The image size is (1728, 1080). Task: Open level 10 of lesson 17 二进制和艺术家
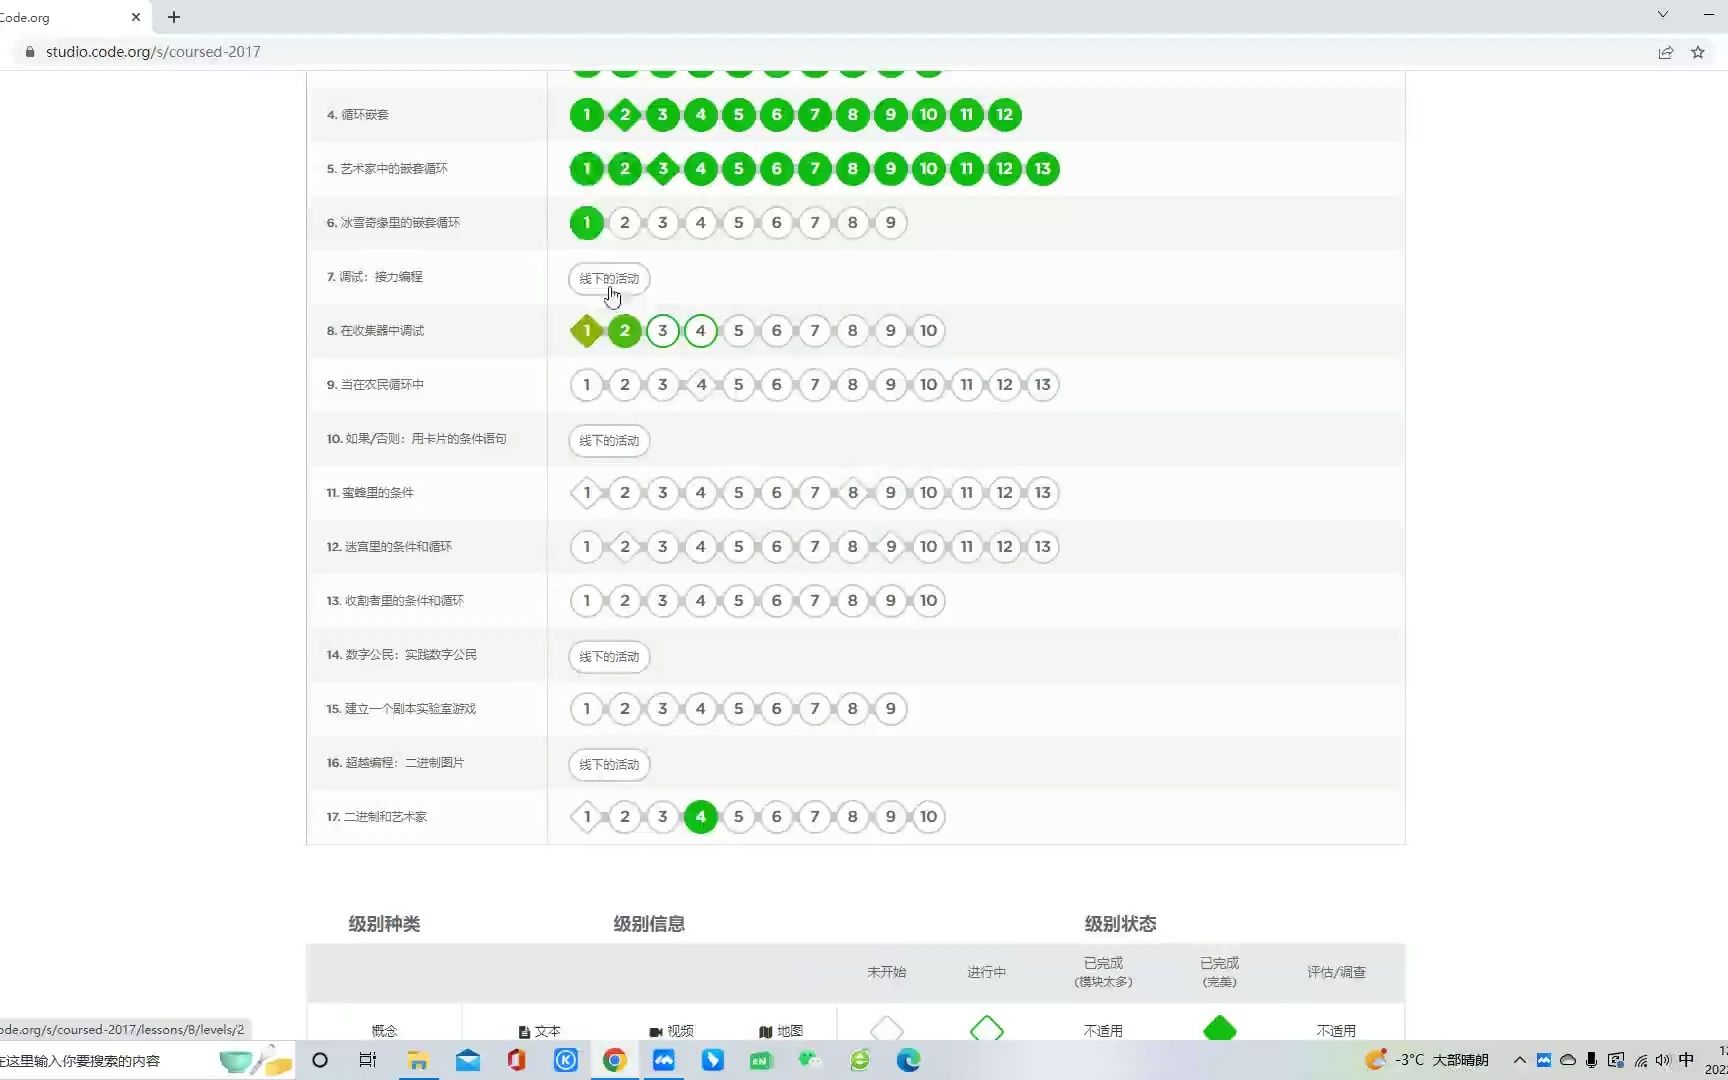click(x=929, y=817)
